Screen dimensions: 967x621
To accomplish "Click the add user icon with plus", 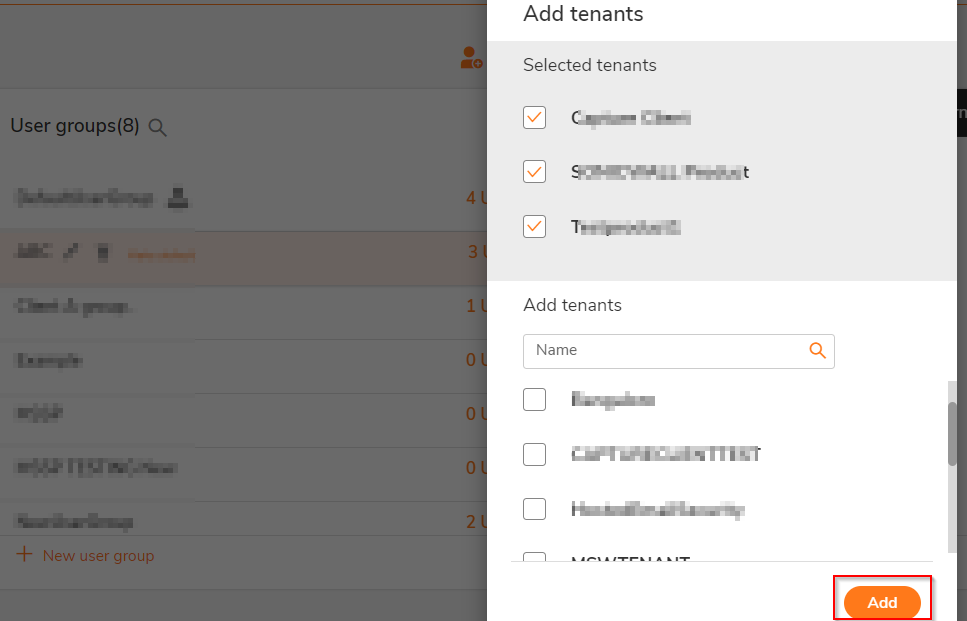I will click(471, 59).
